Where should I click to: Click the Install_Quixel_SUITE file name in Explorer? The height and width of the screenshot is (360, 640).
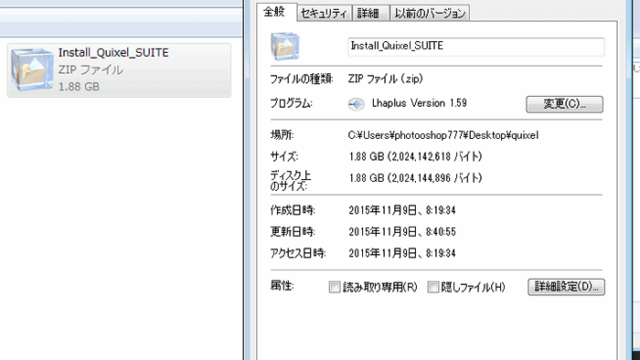coord(113,53)
